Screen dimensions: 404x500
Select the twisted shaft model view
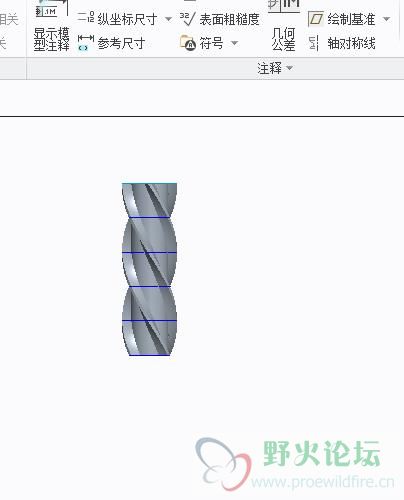[x=149, y=269]
